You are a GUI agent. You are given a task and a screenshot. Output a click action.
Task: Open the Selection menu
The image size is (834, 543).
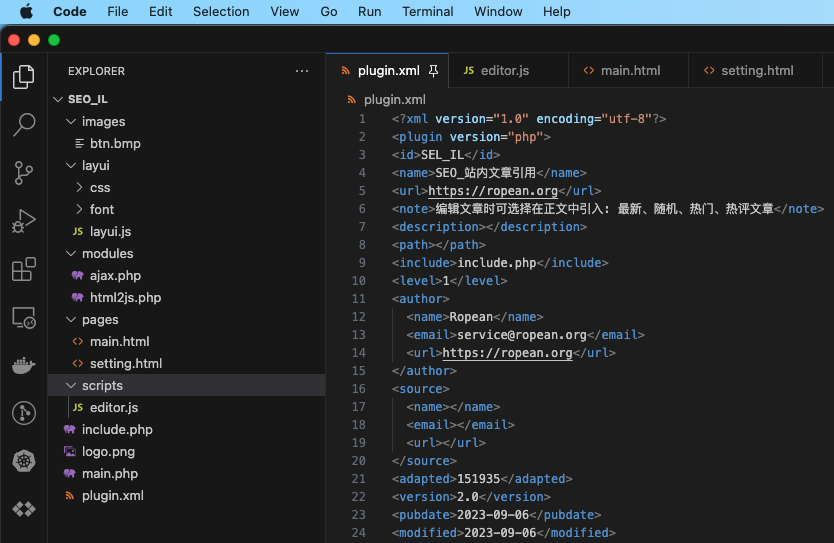221,12
